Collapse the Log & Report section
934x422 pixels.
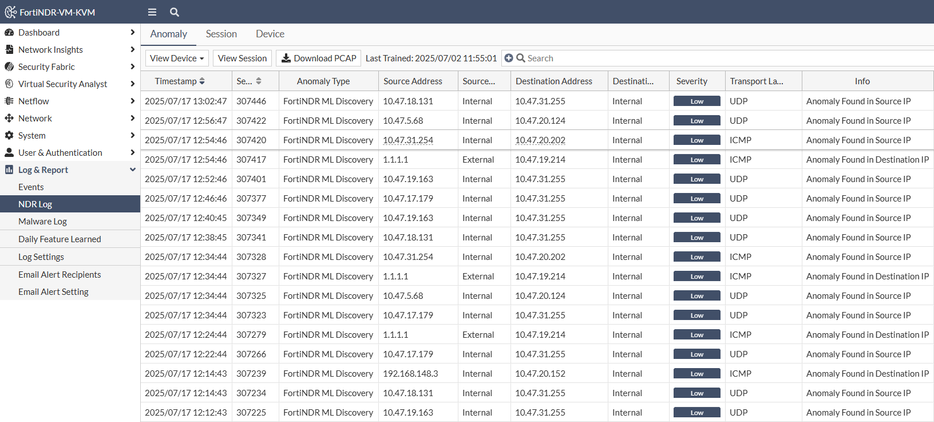point(132,170)
